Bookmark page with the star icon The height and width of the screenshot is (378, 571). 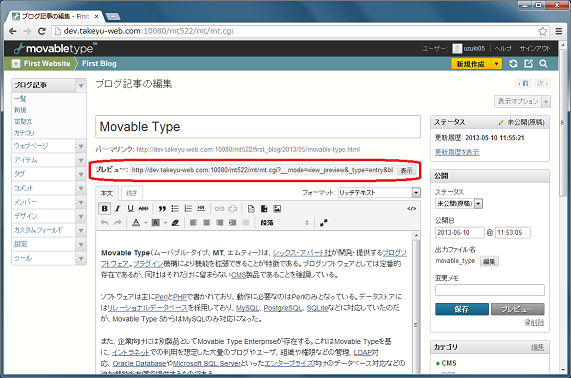pyautogui.click(x=542, y=31)
